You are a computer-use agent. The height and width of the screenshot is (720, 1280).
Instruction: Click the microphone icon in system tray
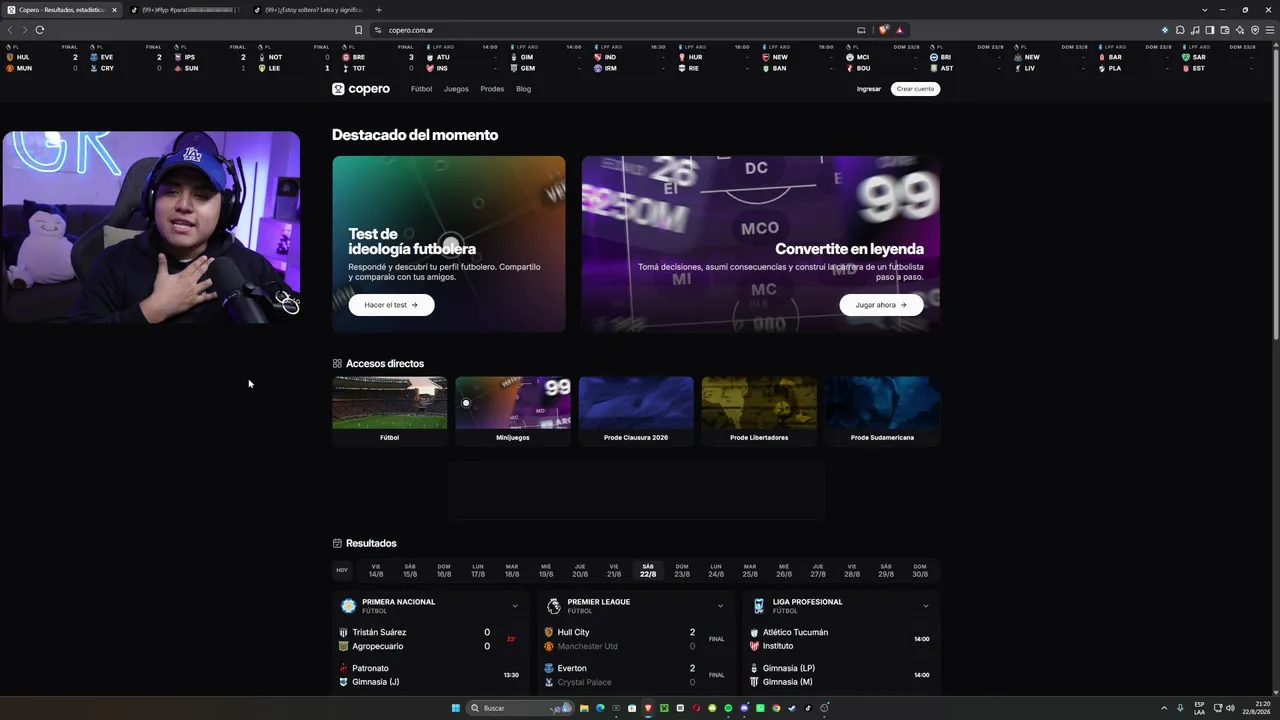tap(1180, 708)
